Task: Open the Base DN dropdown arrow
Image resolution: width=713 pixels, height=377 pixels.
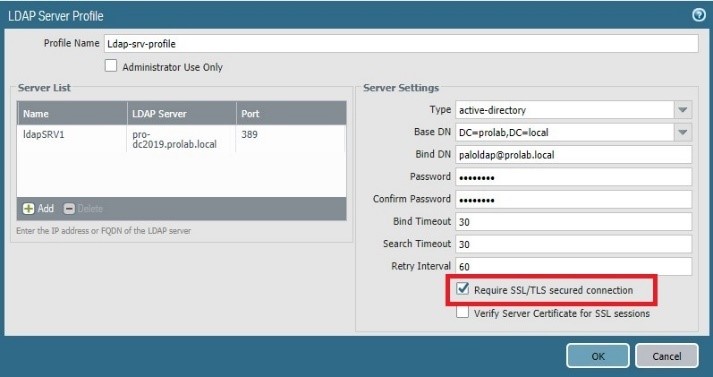Action: point(683,132)
